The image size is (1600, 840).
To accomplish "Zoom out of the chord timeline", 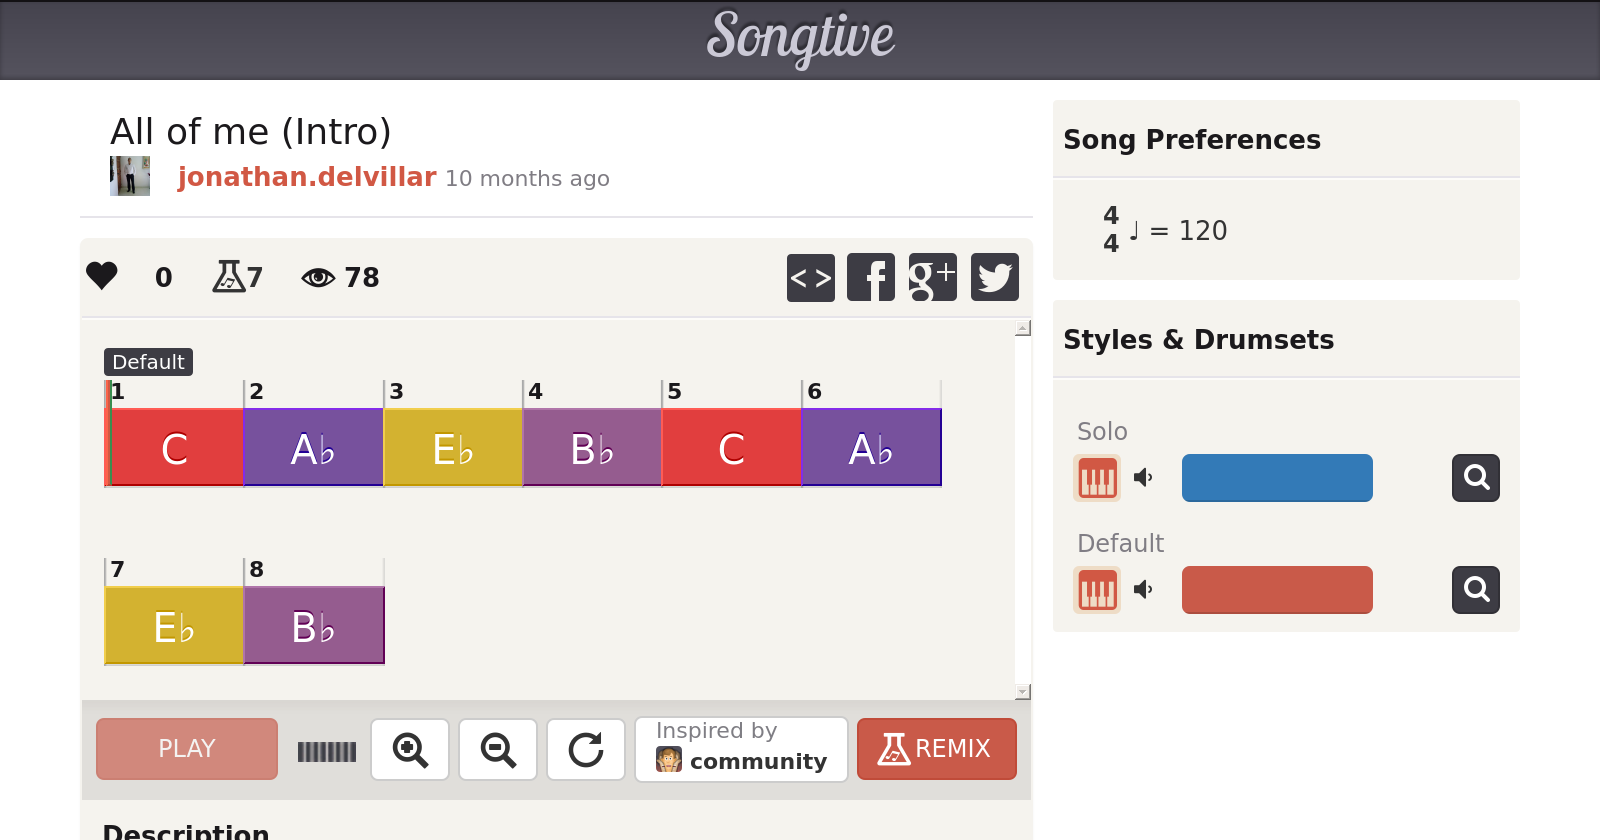I will coord(498,749).
